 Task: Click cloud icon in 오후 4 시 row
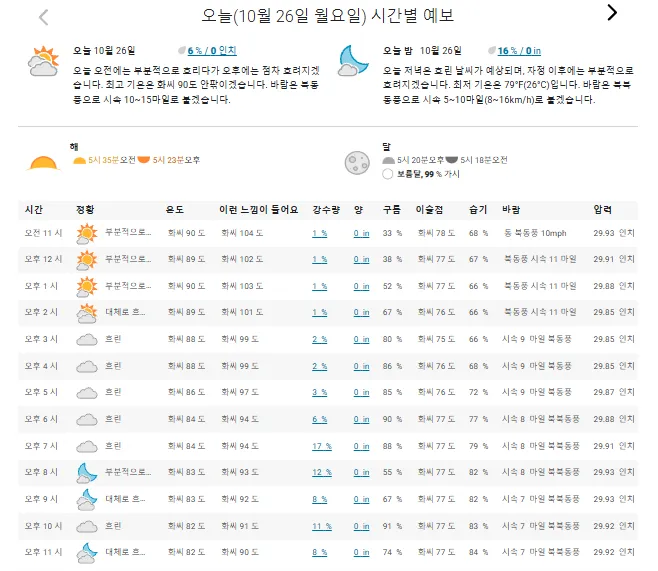pos(87,367)
